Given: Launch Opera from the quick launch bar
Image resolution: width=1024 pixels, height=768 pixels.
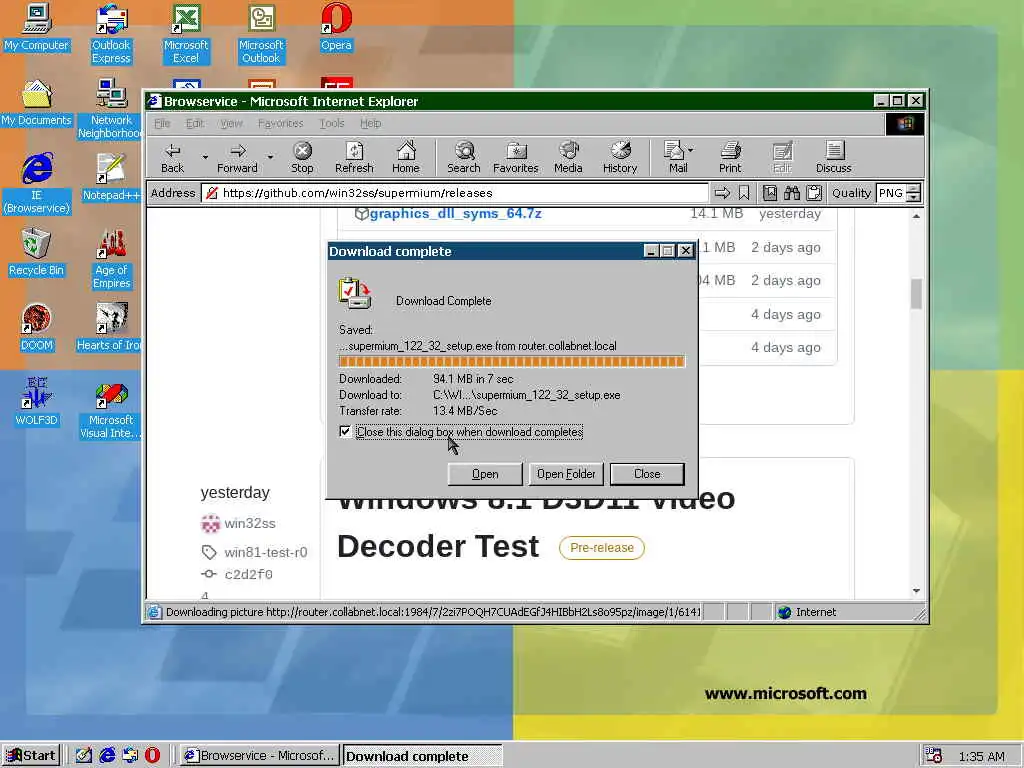Looking at the screenshot, I should coord(152,756).
